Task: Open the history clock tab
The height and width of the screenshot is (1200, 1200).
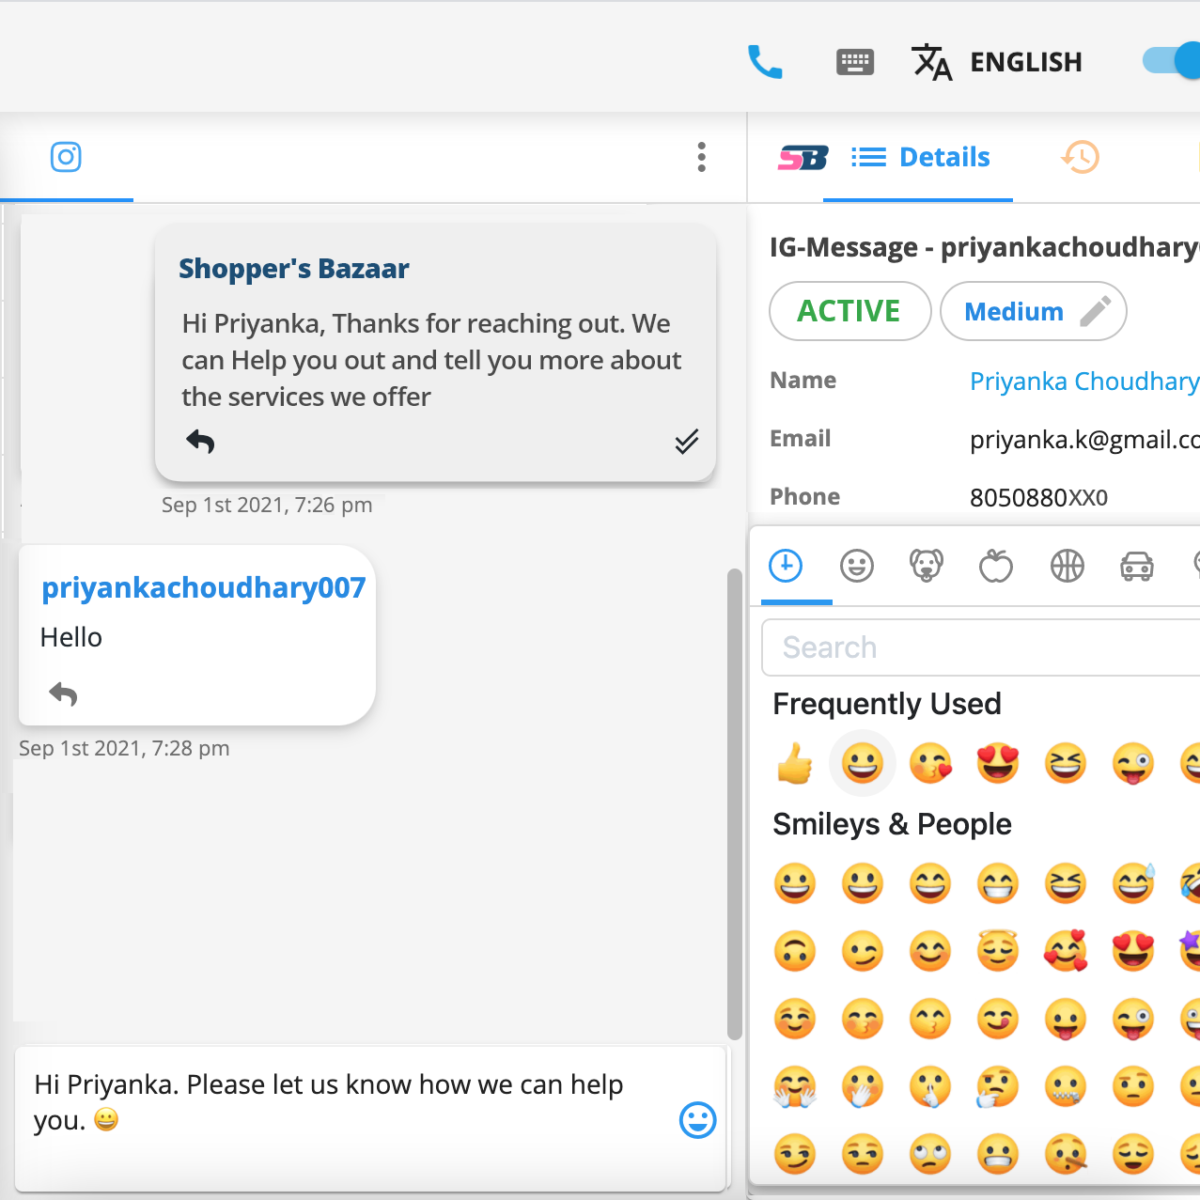Action: coord(1081,157)
